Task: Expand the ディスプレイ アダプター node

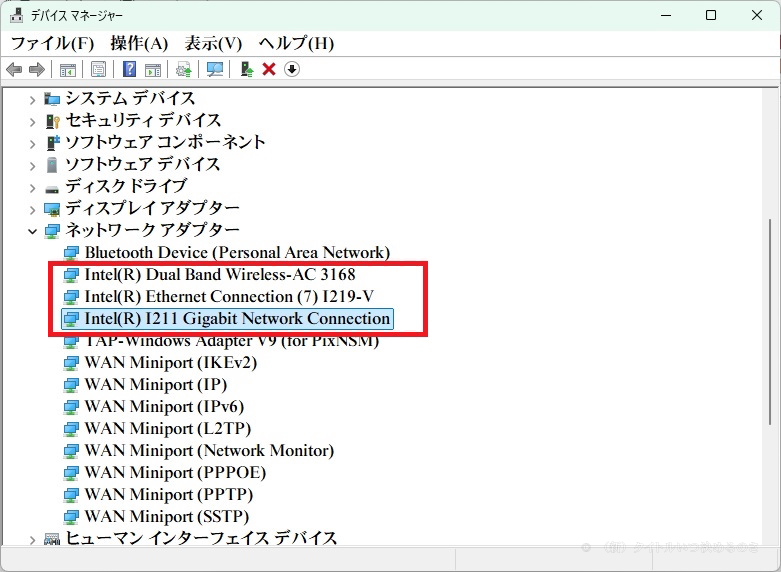Action: pyautogui.click(x=32, y=210)
